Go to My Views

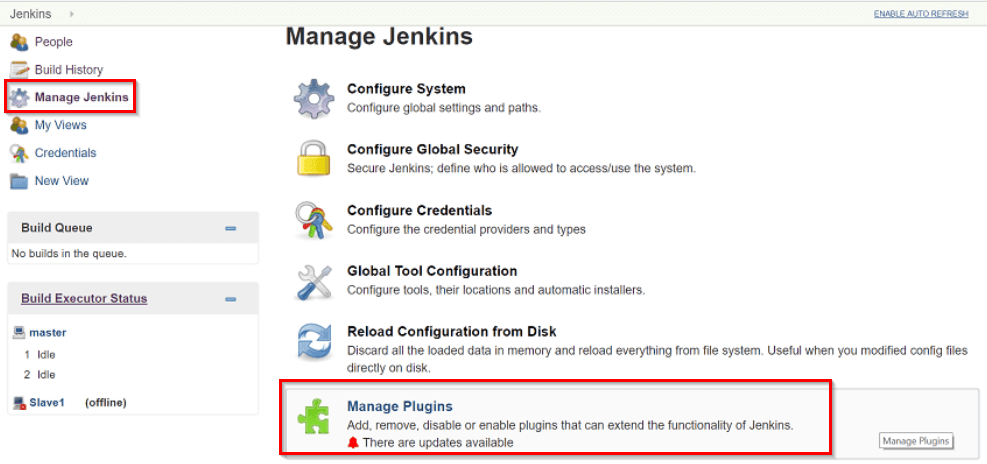[x=60, y=125]
